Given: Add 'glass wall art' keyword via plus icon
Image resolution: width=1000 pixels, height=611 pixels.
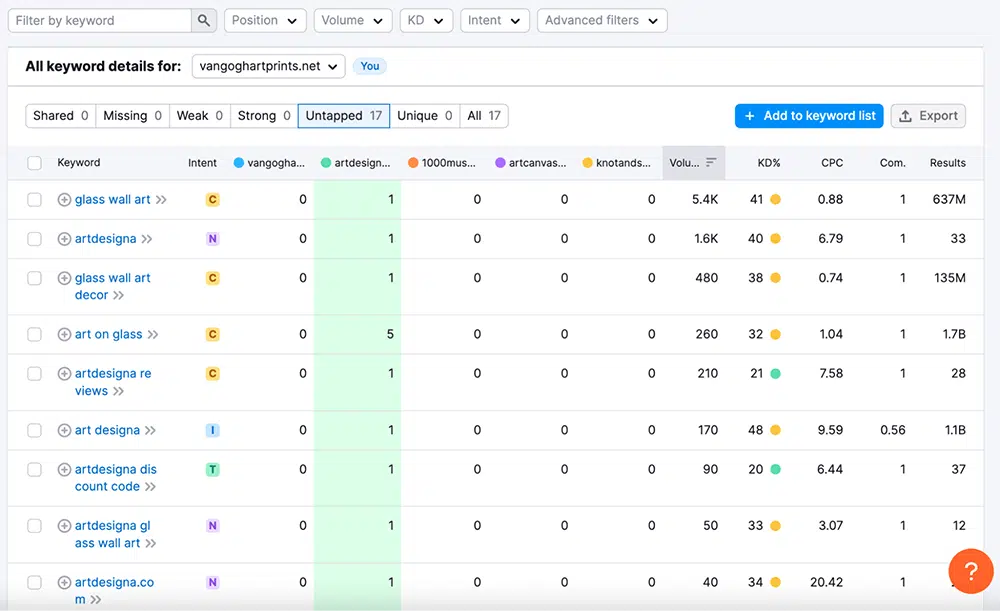Looking at the screenshot, I should coord(64,200).
